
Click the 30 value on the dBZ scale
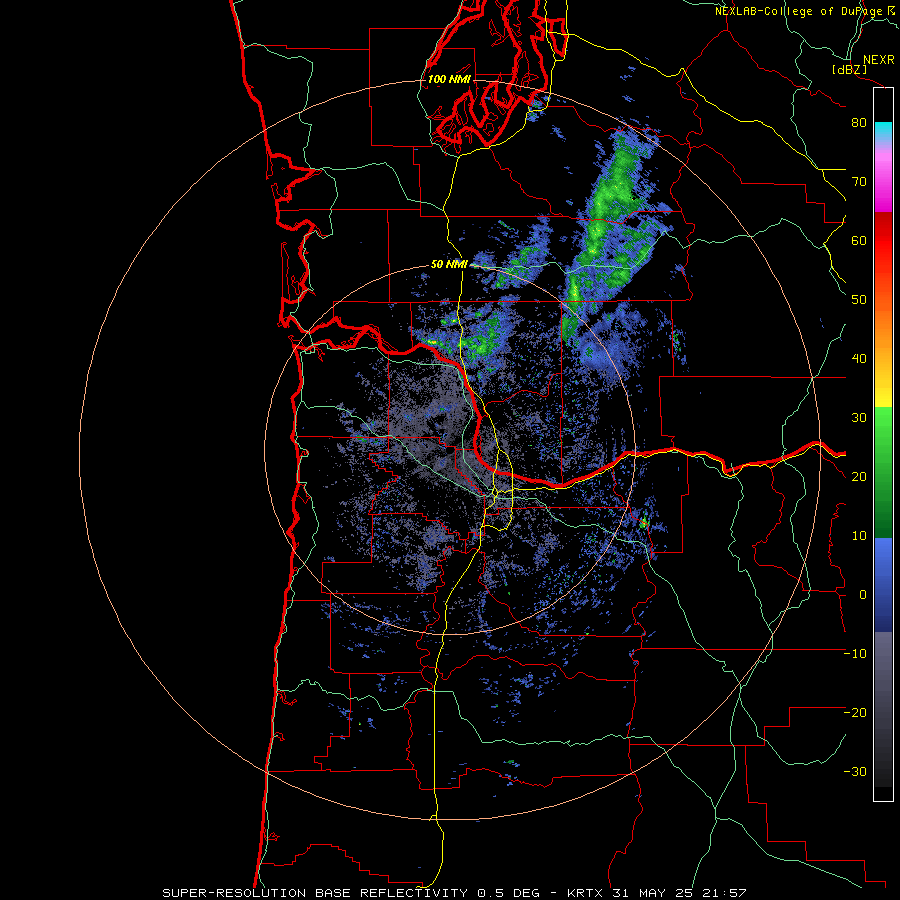[x=859, y=418]
